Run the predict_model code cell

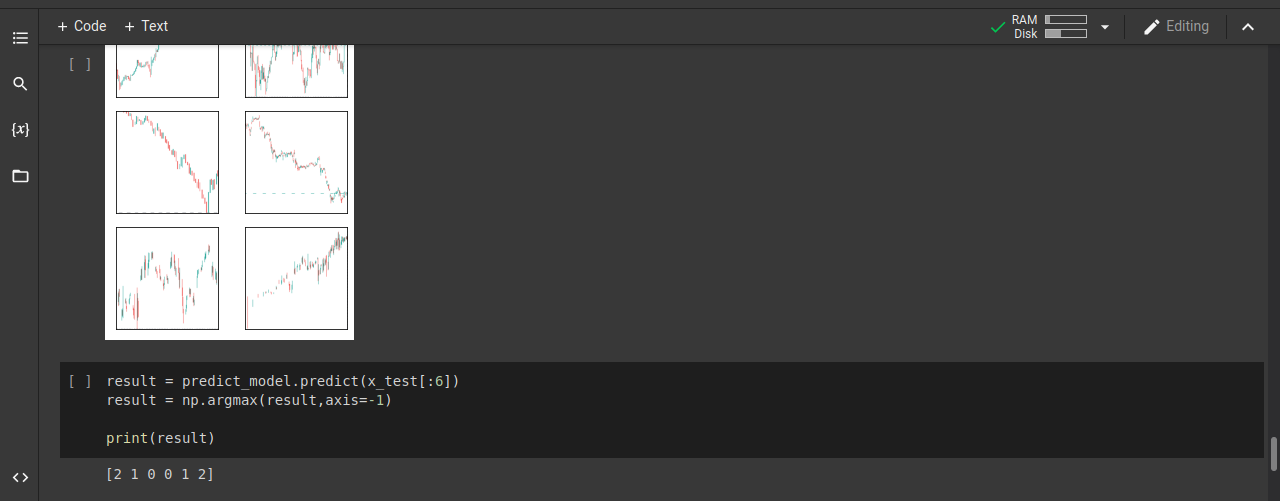pos(80,381)
